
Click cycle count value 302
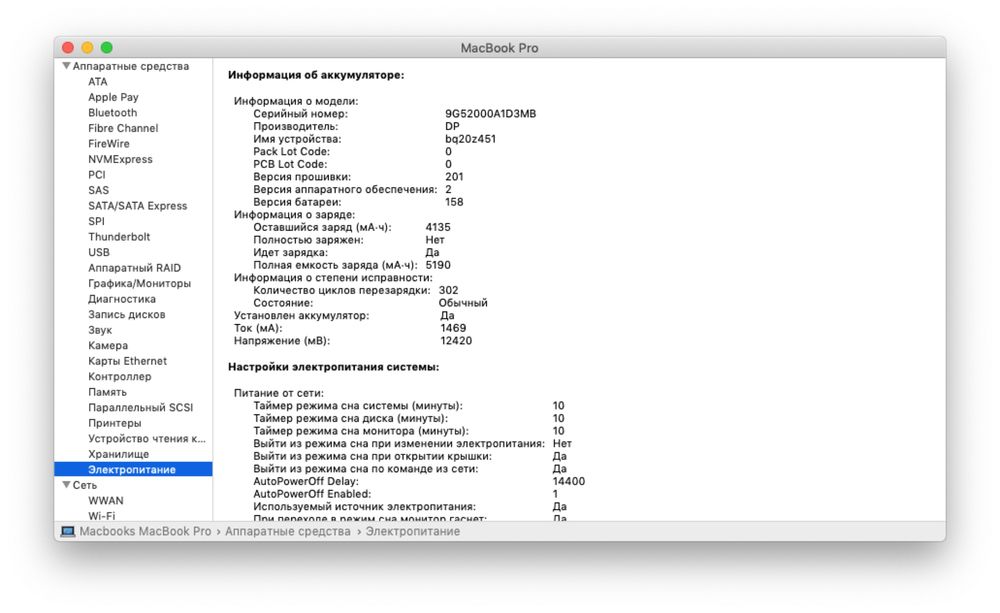[448, 290]
